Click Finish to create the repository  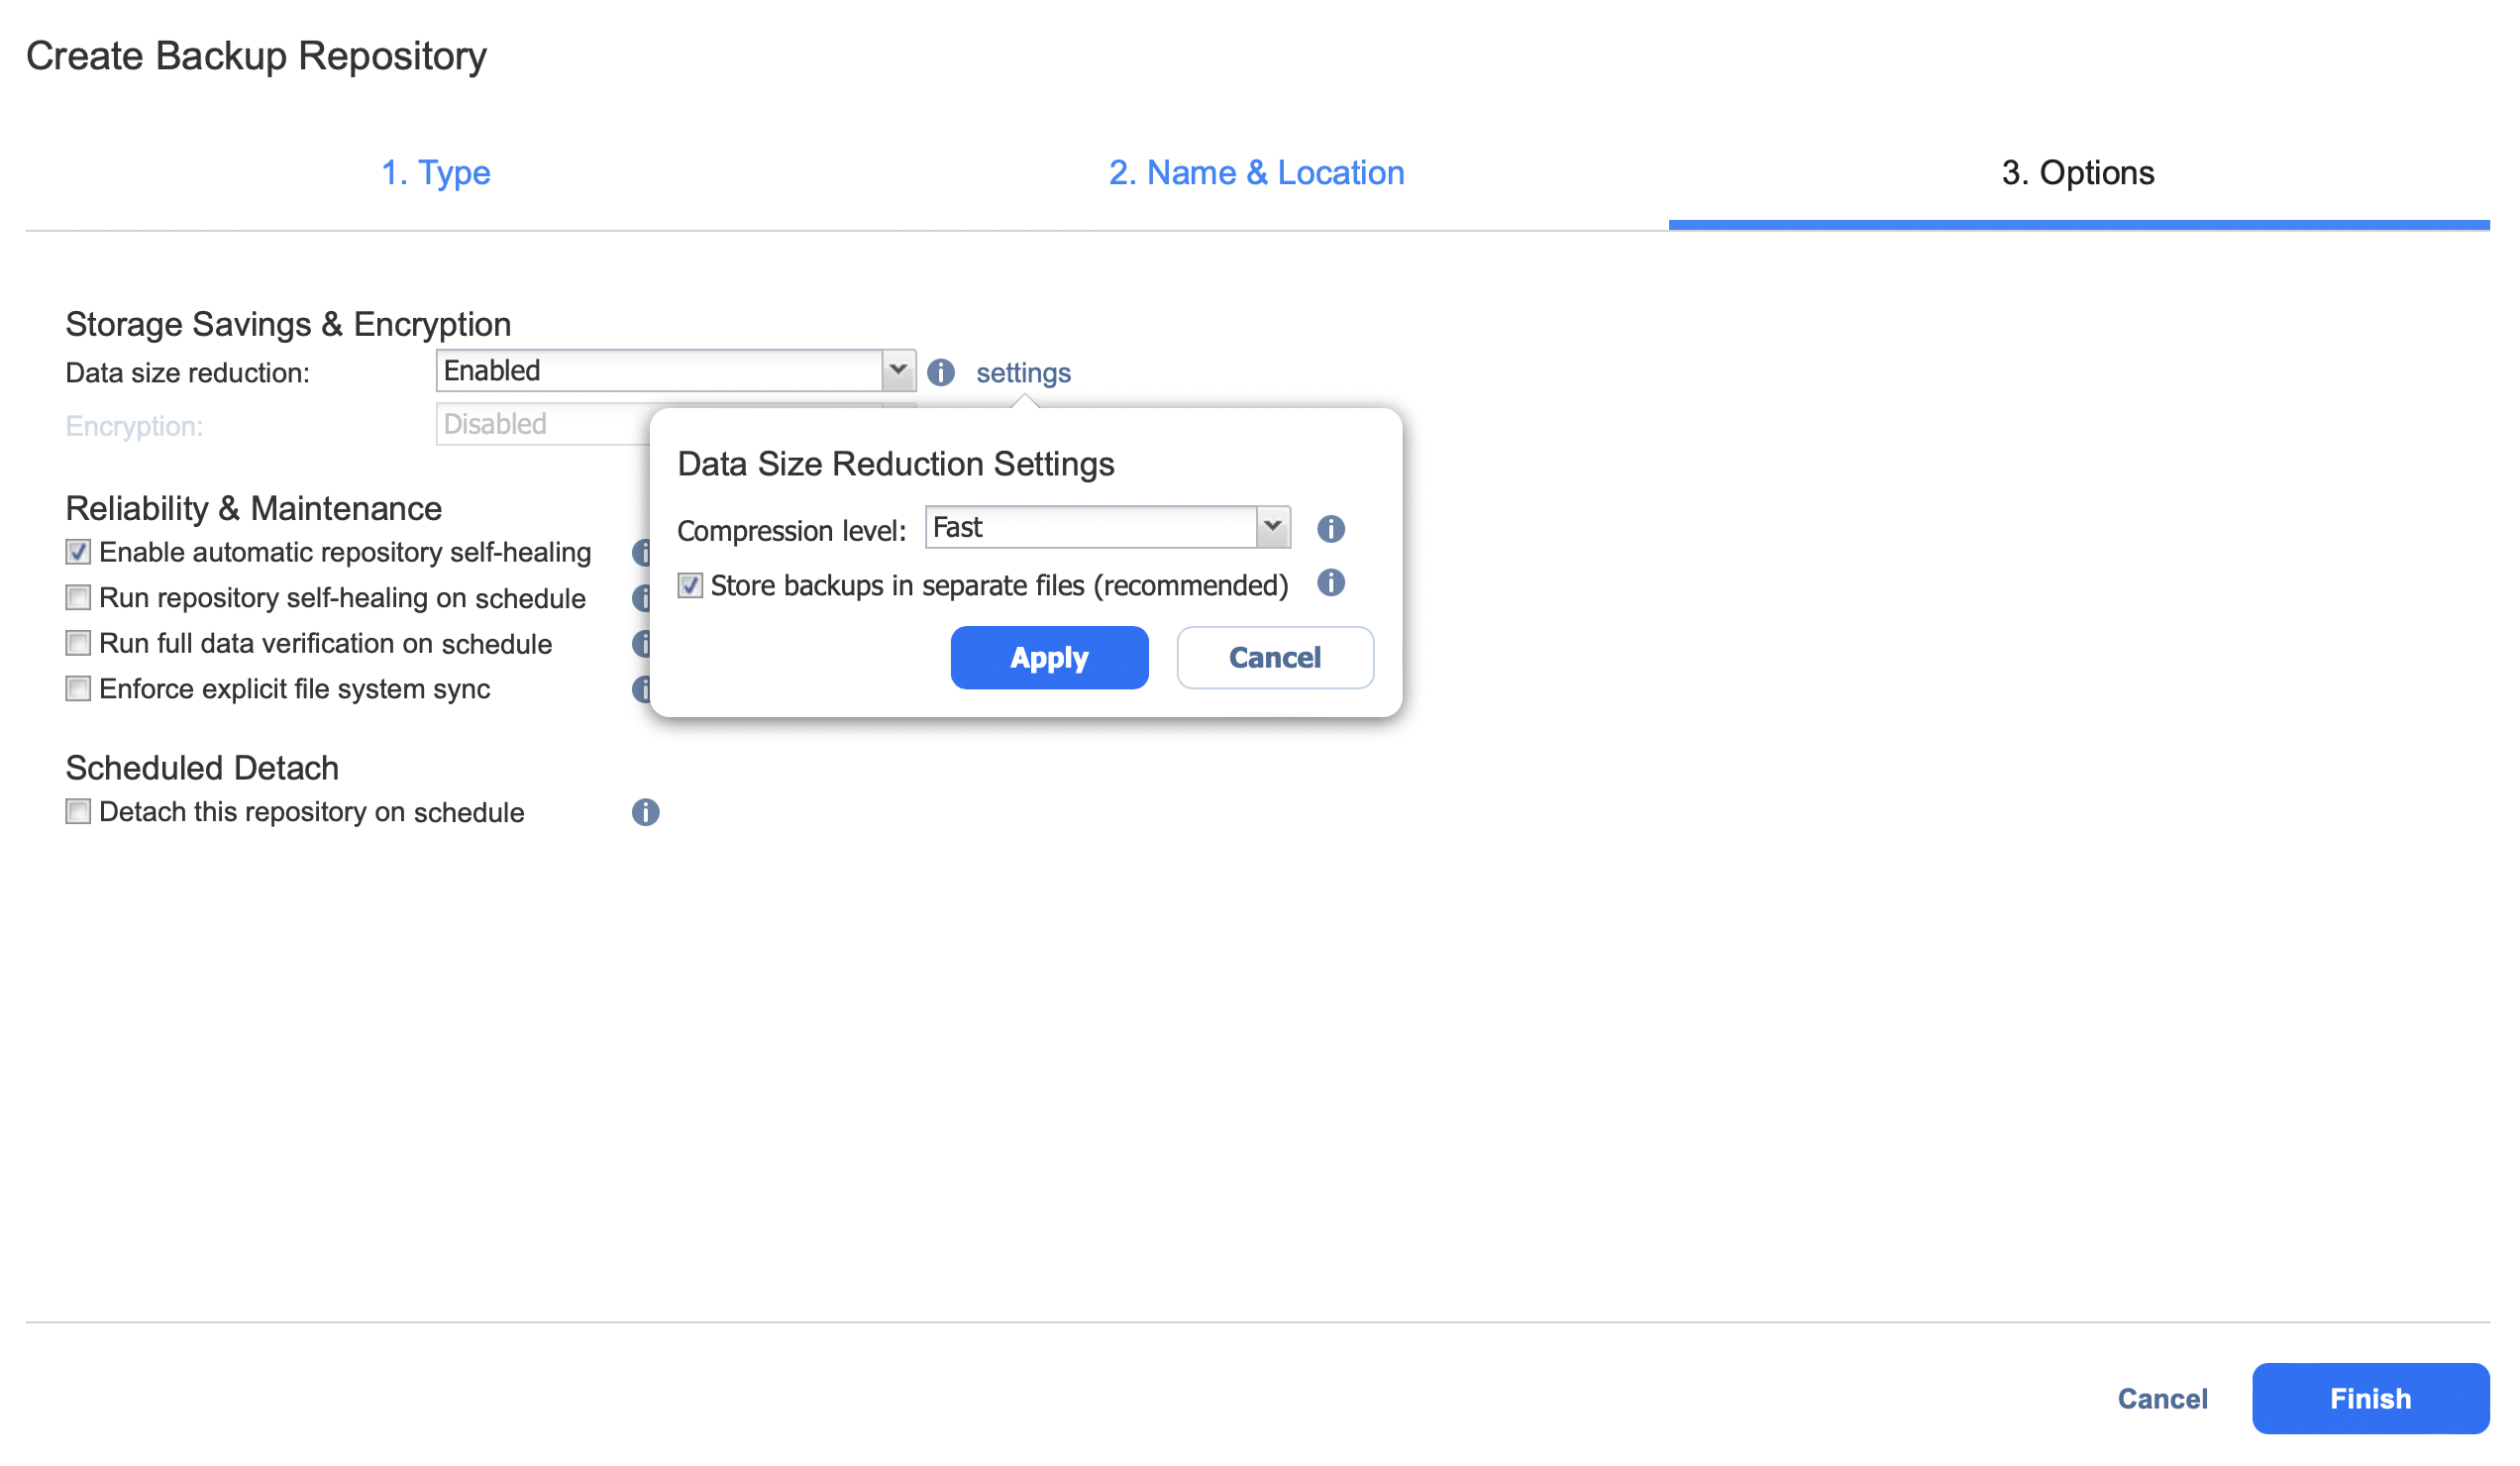click(2369, 1397)
